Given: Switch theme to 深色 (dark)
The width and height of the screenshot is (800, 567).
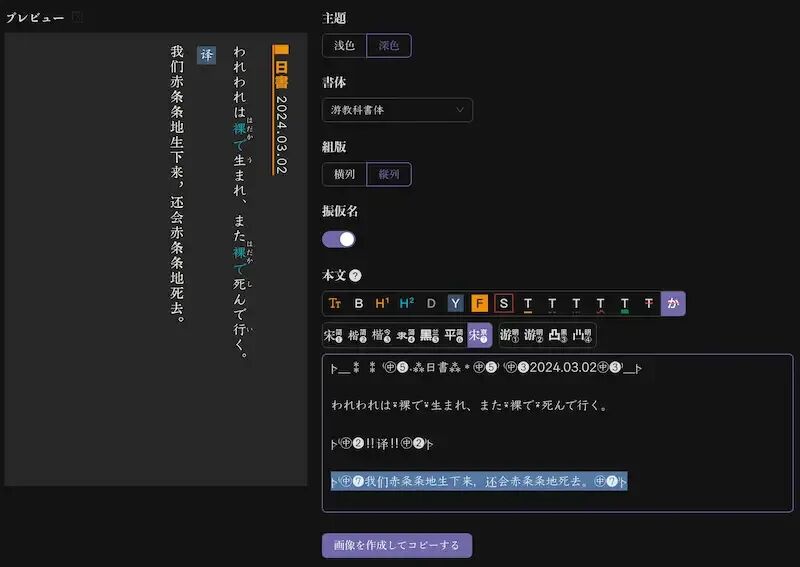Looking at the screenshot, I should point(389,45).
